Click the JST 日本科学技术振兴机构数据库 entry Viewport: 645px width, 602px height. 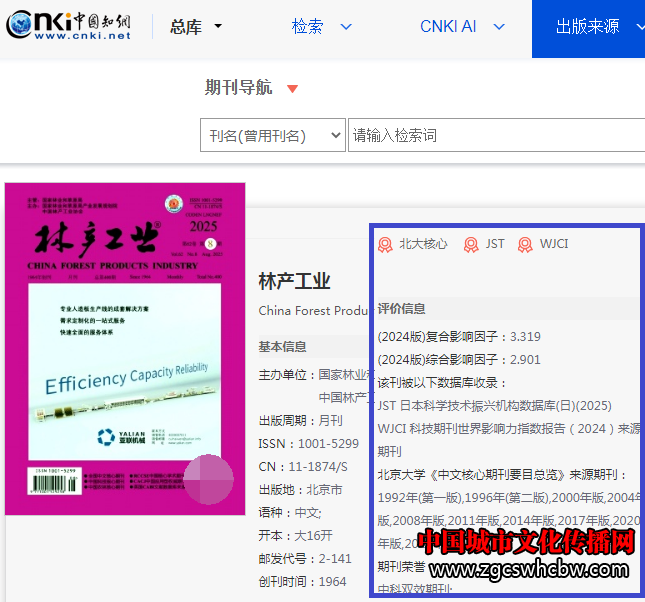coord(494,405)
